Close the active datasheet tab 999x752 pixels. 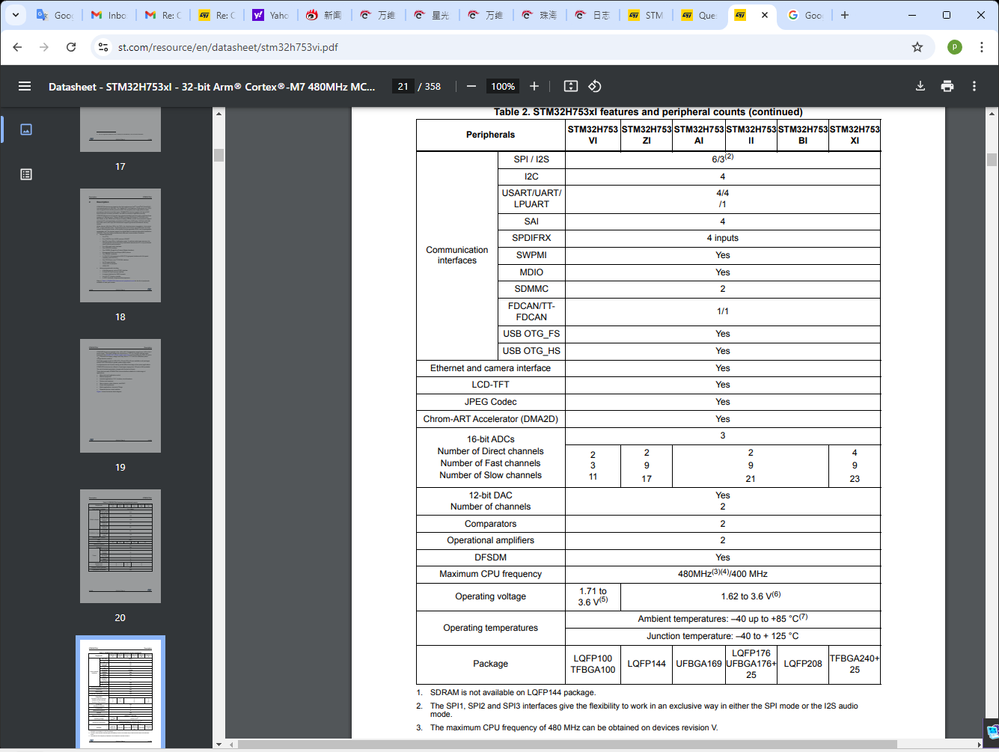pos(765,15)
